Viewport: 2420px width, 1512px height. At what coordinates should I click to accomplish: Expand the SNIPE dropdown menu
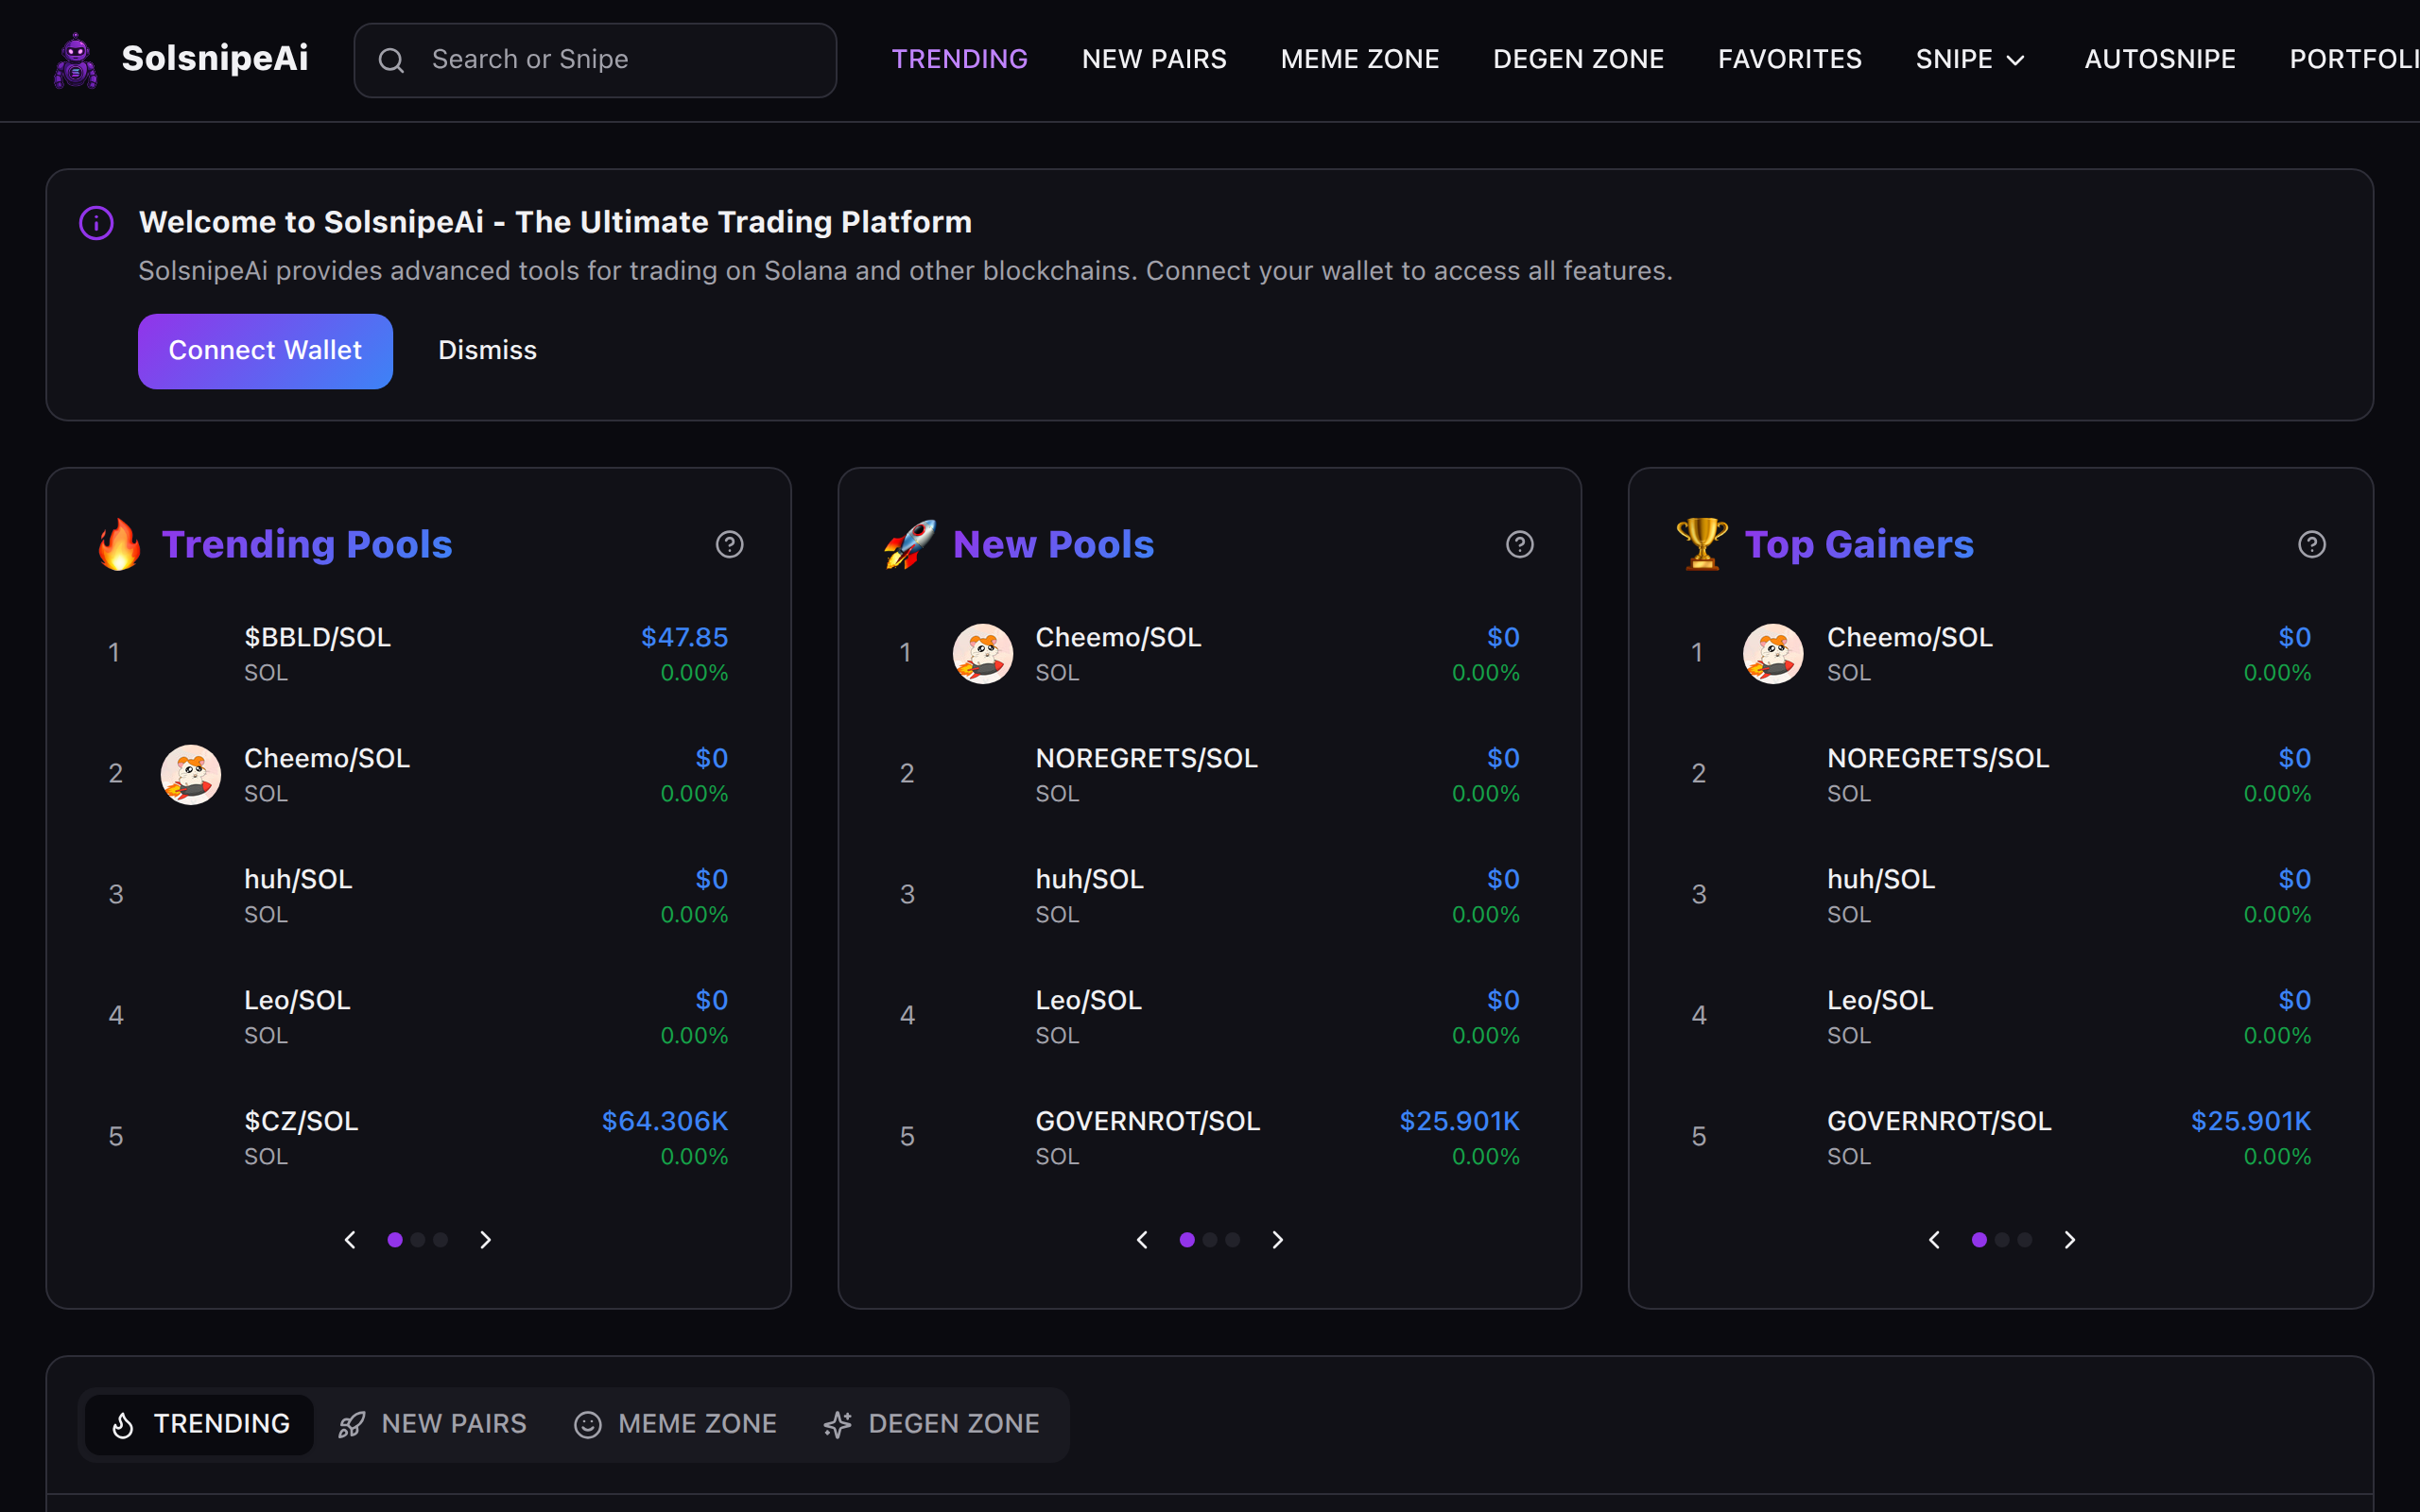(x=1969, y=60)
